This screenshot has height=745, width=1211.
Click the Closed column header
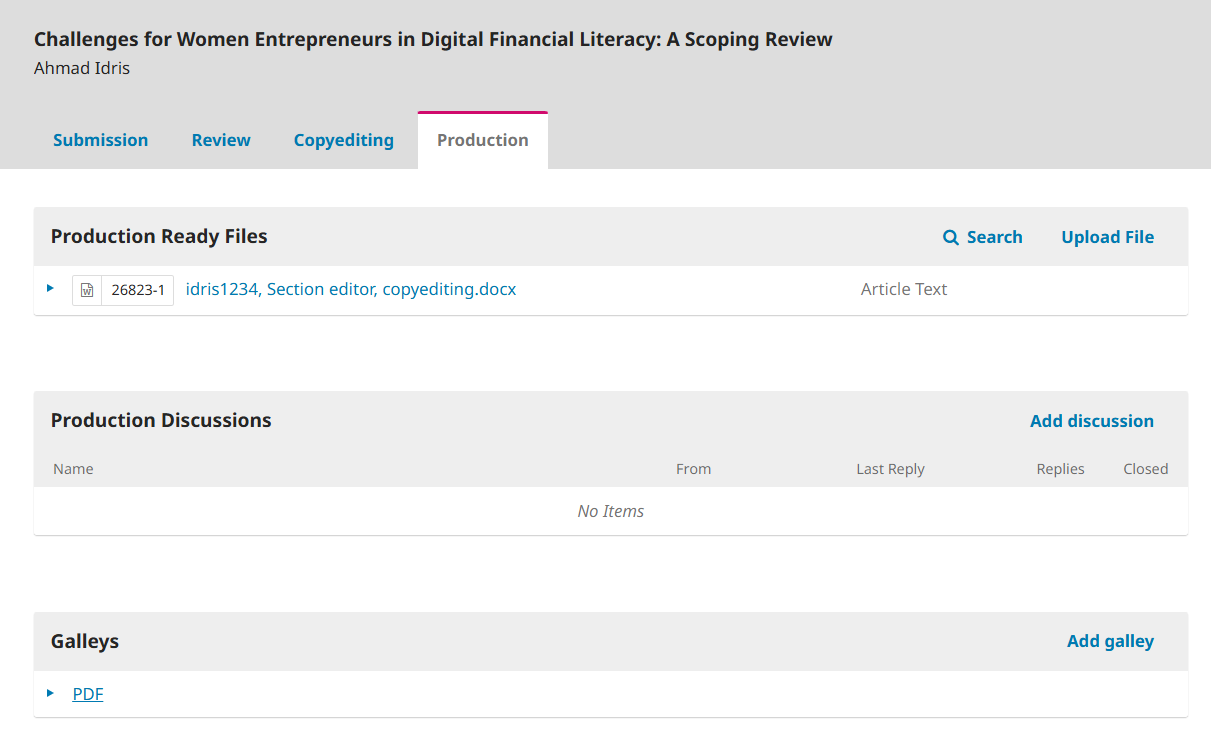pyautogui.click(x=1145, y=469)
